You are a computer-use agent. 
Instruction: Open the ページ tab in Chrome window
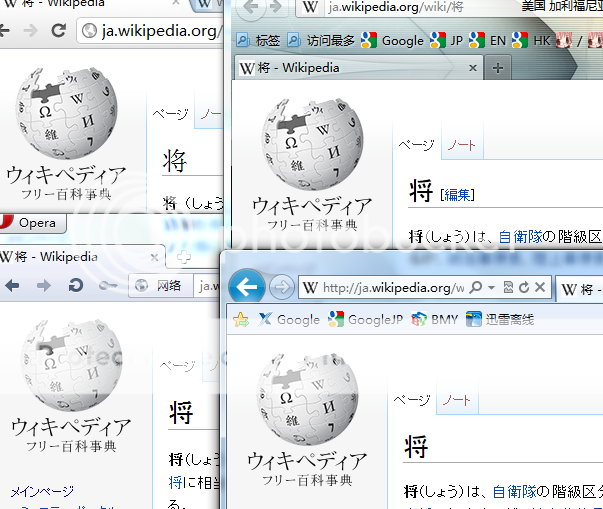(x=170, y=113)
